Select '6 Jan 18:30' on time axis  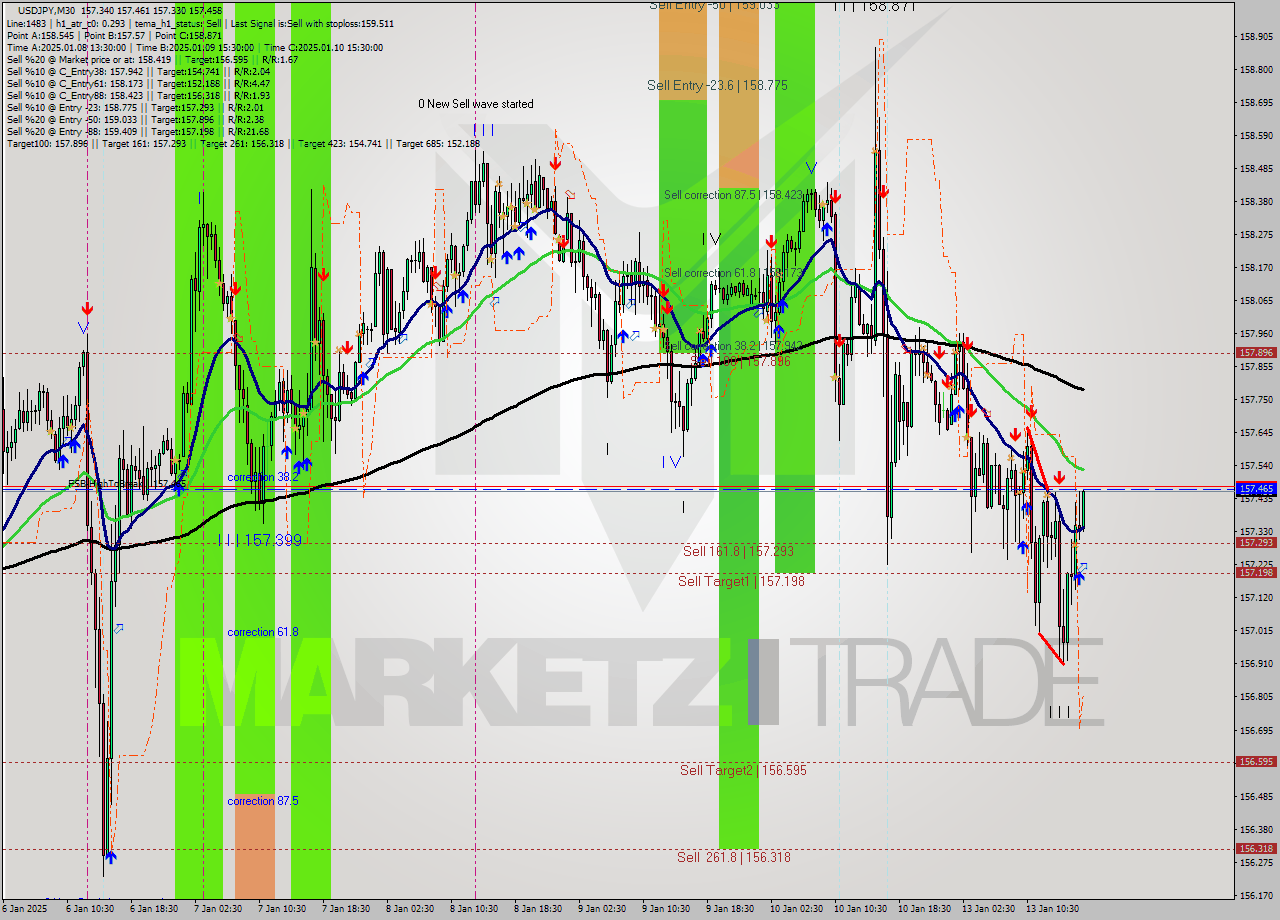coord(153,909)
